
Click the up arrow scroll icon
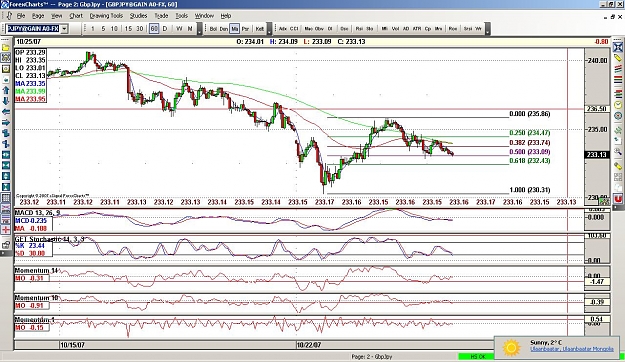(6, 90)
